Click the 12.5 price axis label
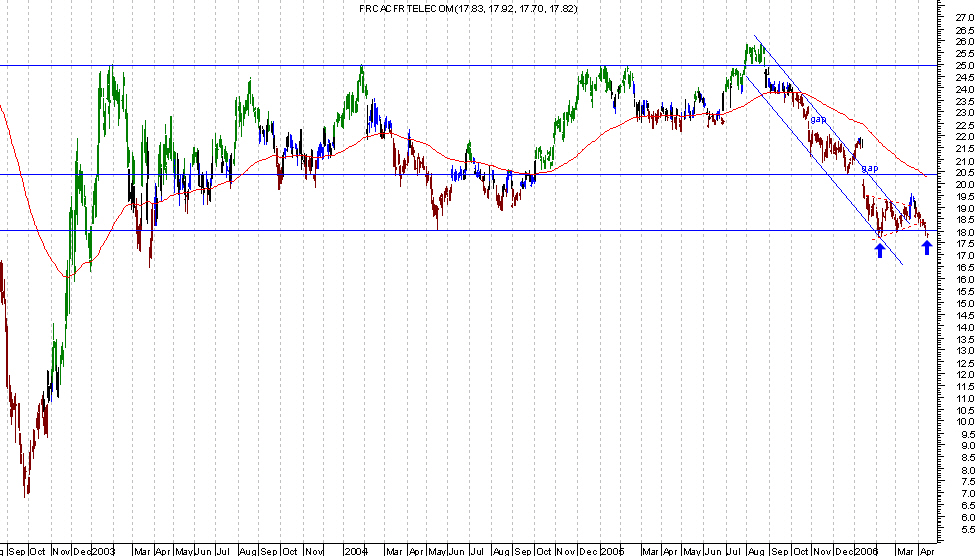This screenshot has width=978, height=556. coord(964,363)
